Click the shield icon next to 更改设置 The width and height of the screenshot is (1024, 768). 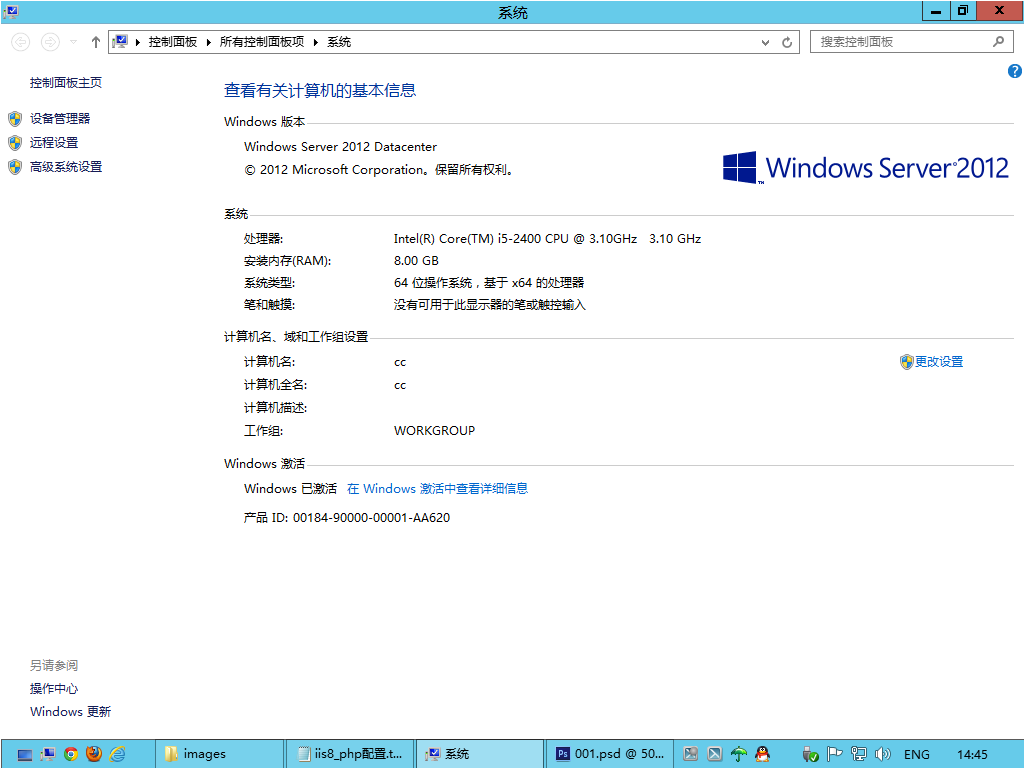[906, 362]
